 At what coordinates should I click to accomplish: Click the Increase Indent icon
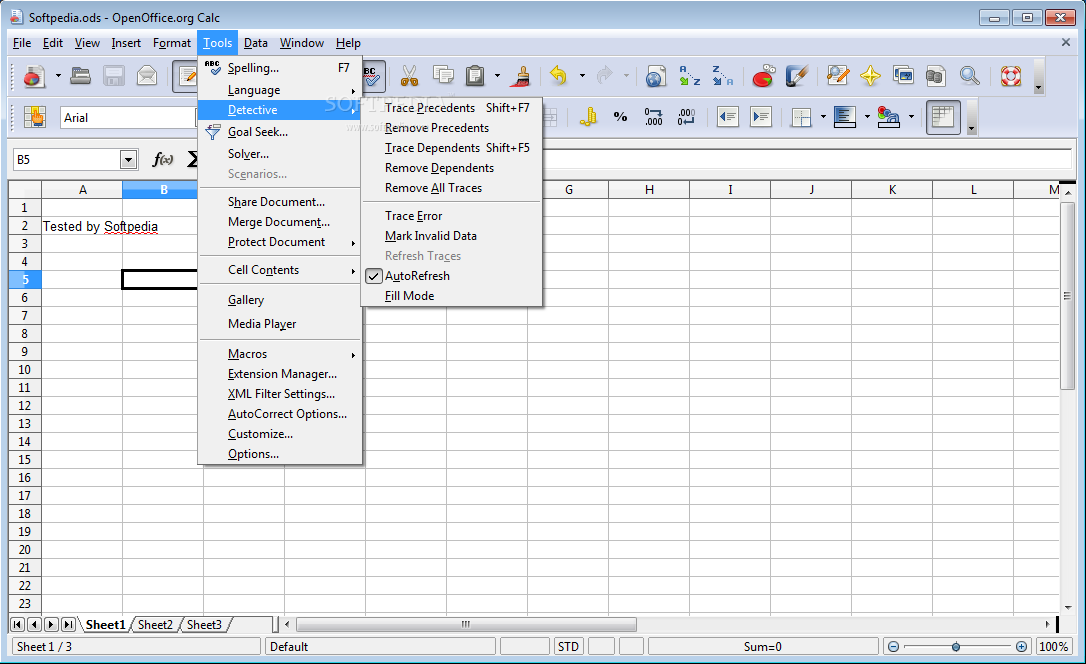(760, 117)
